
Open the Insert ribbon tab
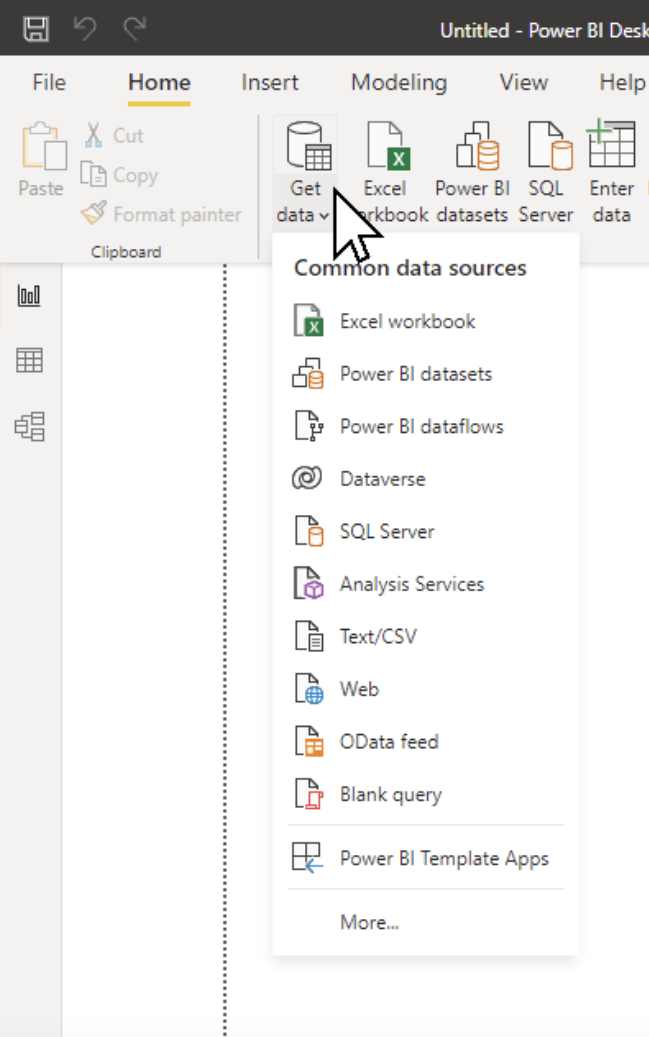click(x=270, y=83)
